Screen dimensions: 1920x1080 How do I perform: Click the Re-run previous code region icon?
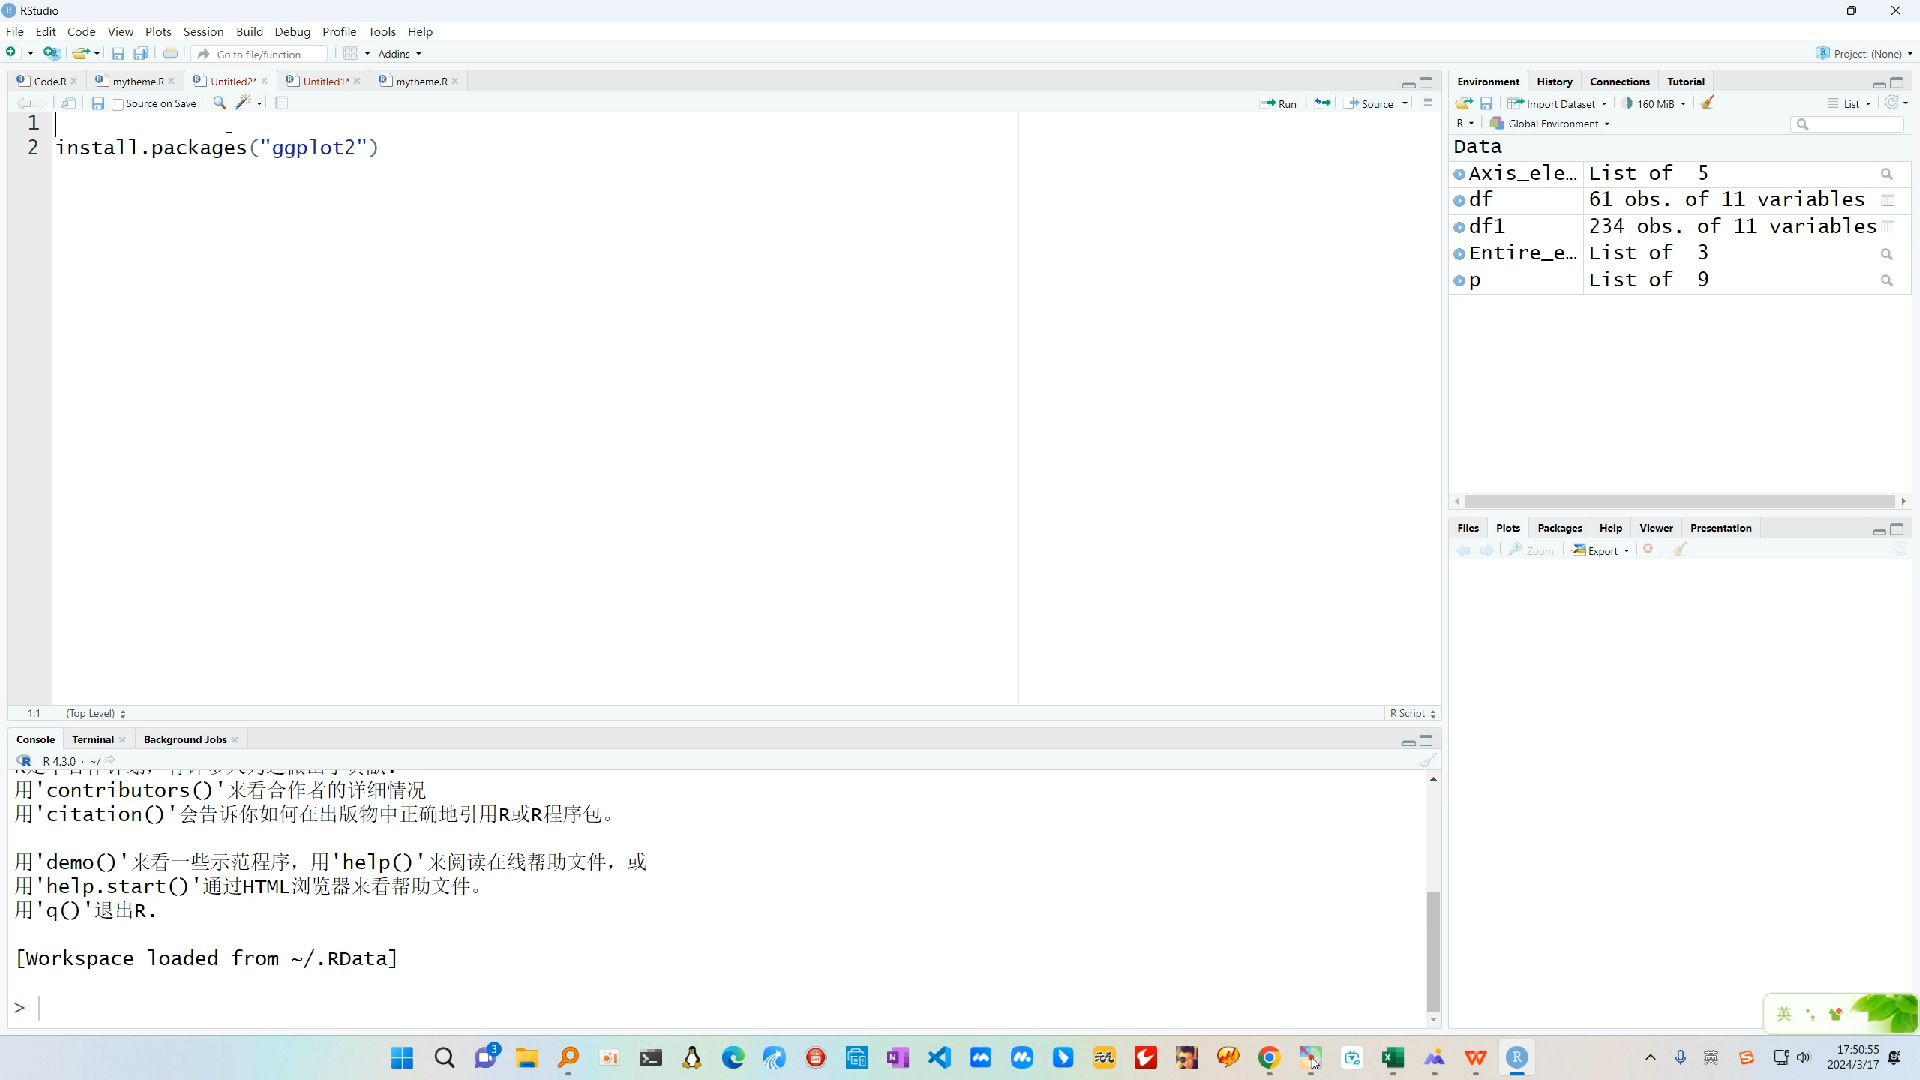point(1322,103)
